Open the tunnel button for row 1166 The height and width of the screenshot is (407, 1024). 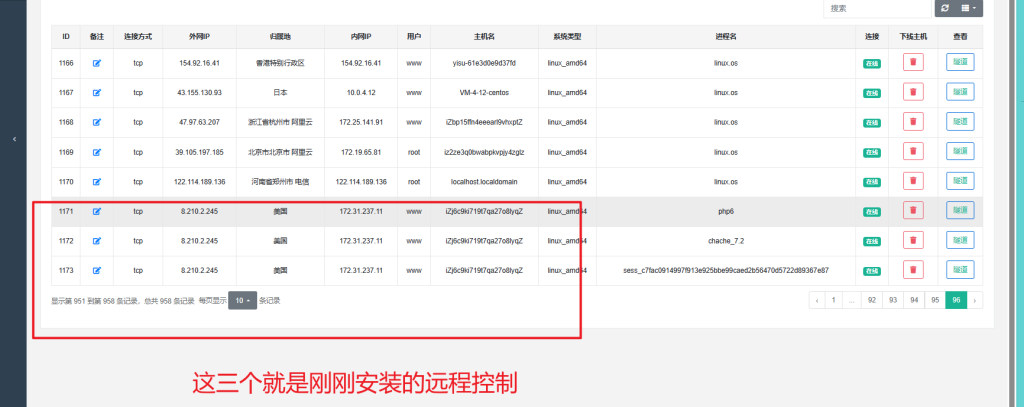pos(960,62)
